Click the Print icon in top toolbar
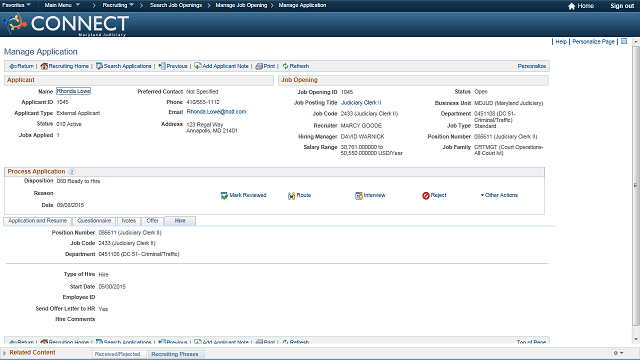The image size is (640, 360). coord(259,66)
